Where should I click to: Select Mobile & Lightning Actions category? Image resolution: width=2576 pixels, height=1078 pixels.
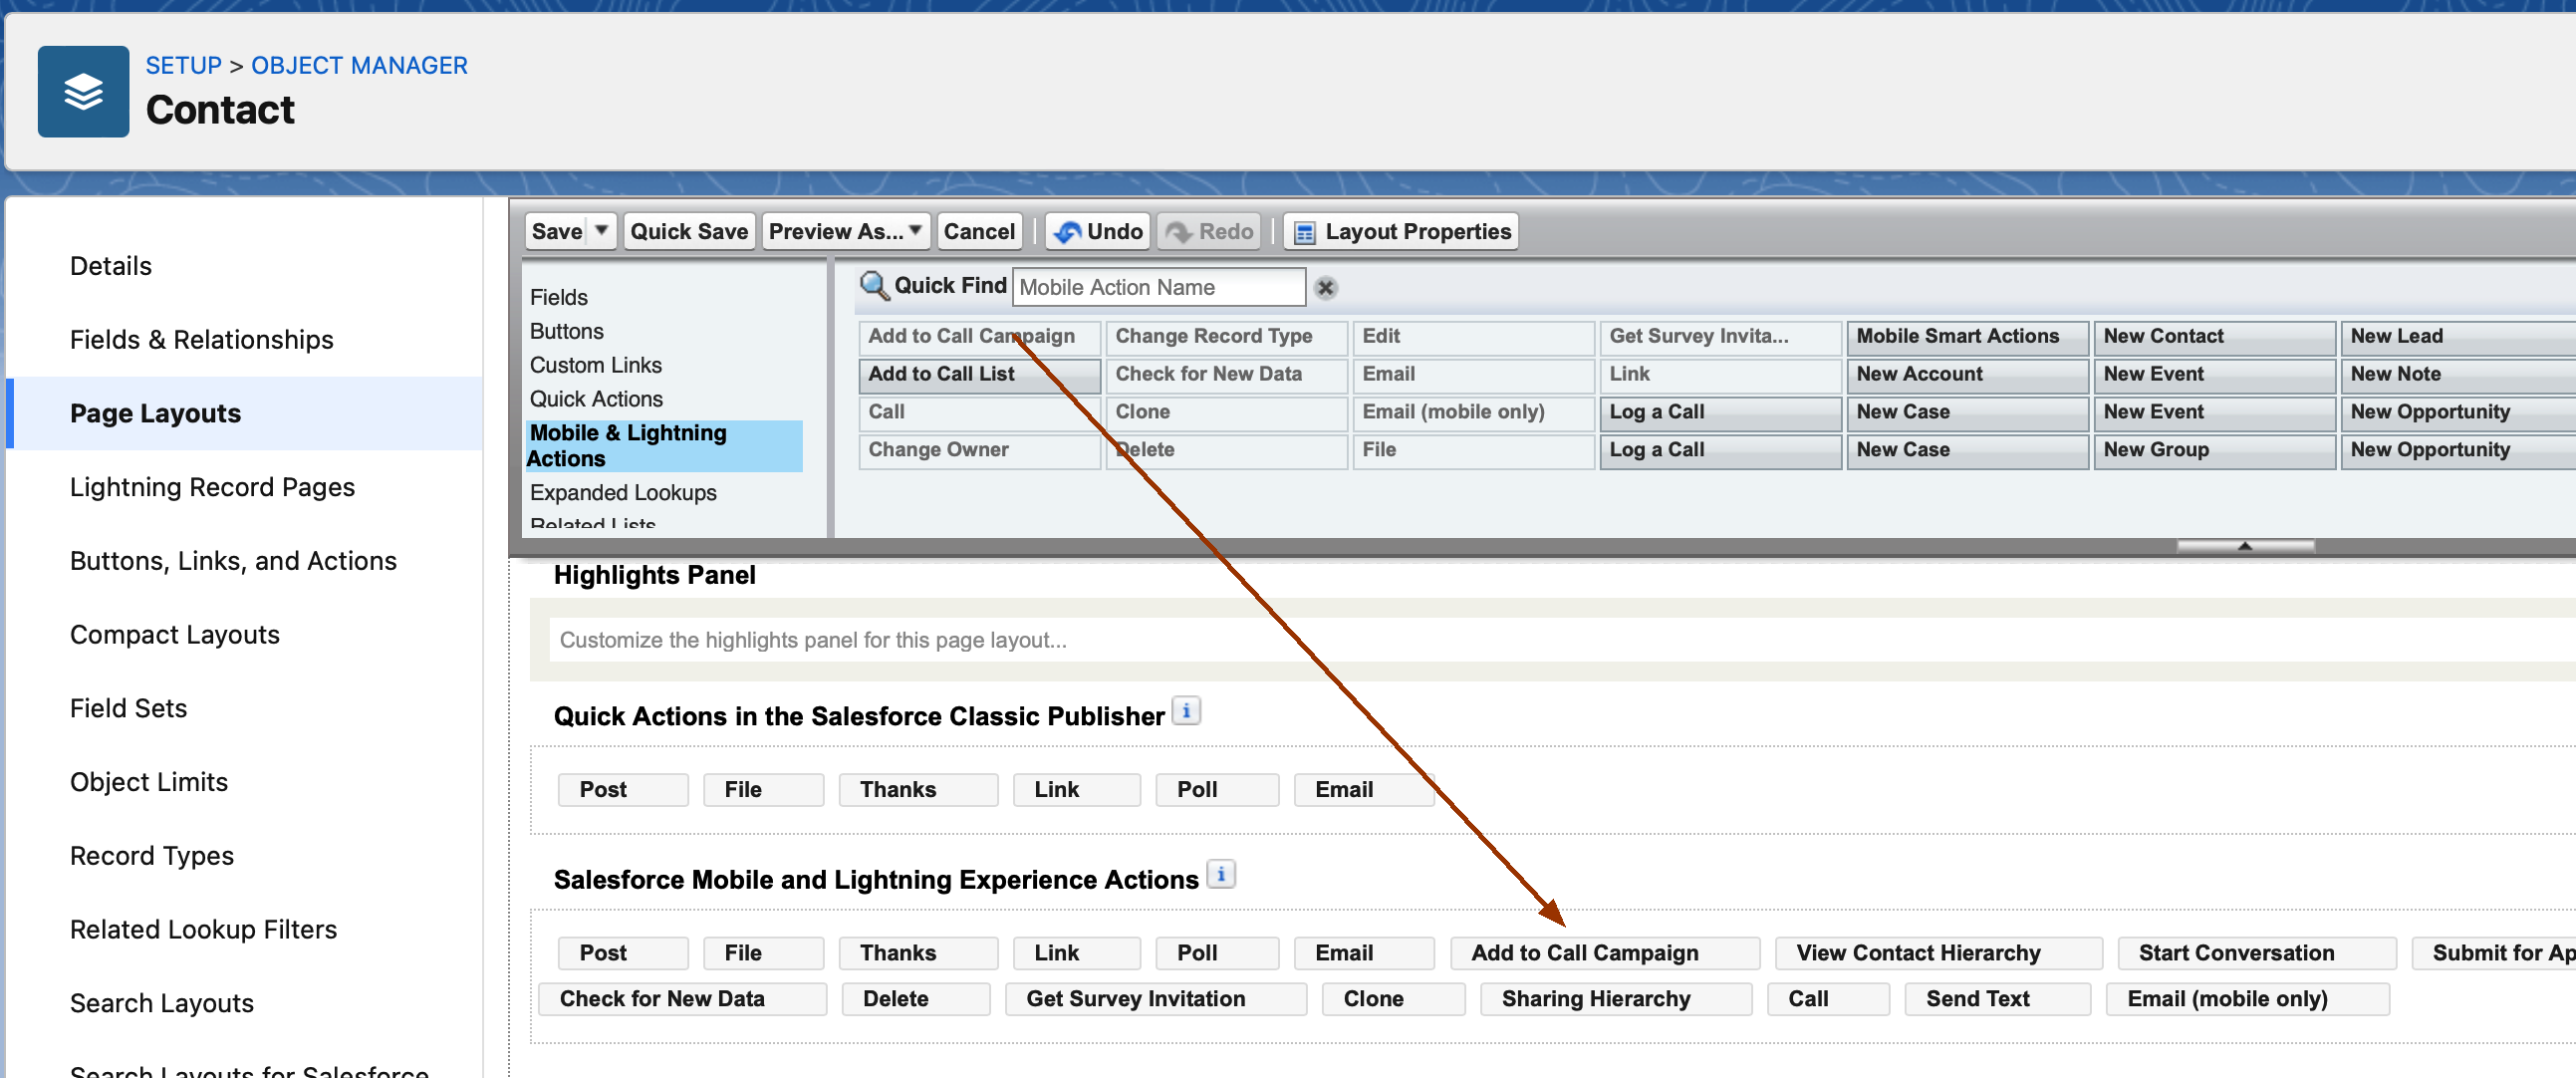point(664,446)
